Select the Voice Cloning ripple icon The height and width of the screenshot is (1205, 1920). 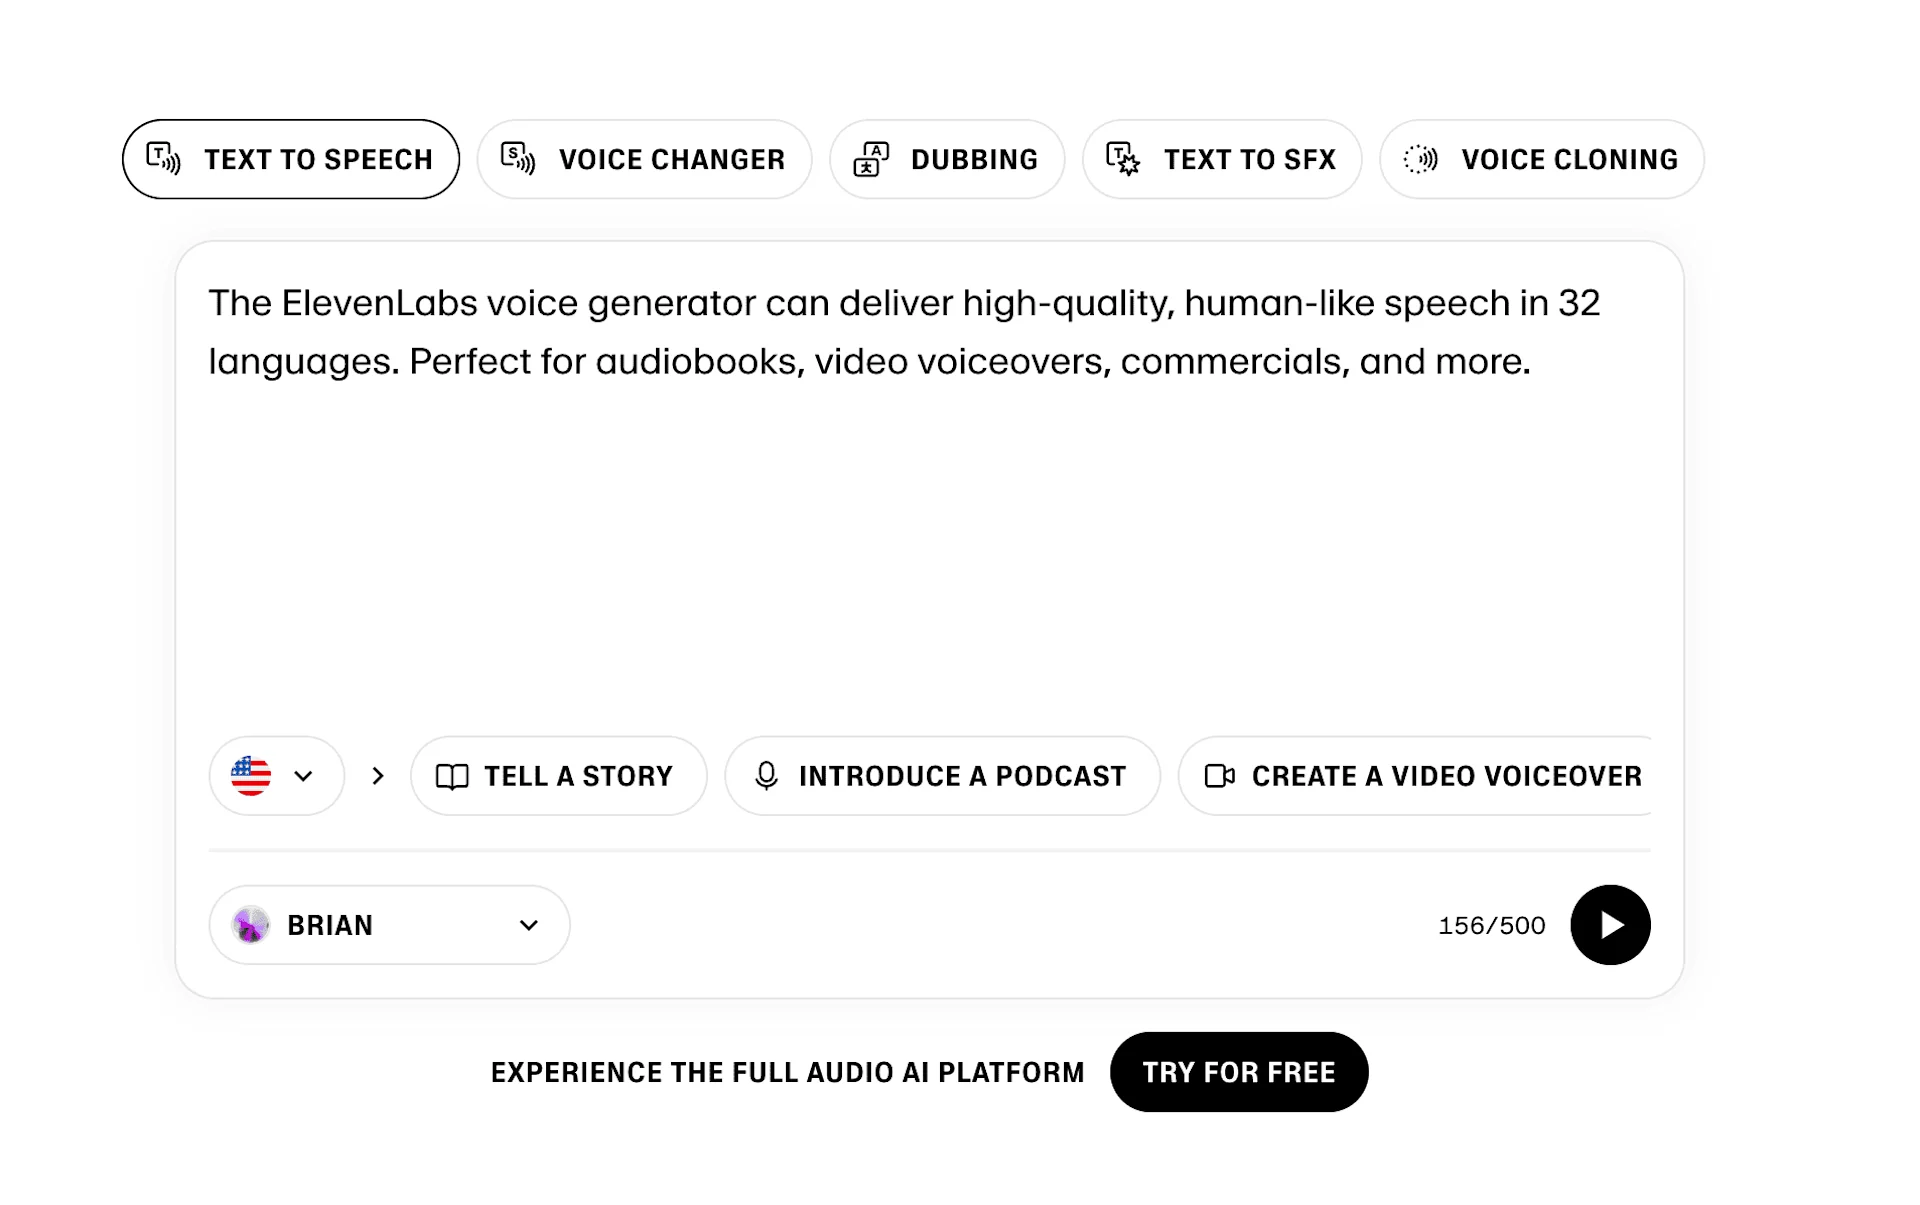click(x=1419, y=158)
